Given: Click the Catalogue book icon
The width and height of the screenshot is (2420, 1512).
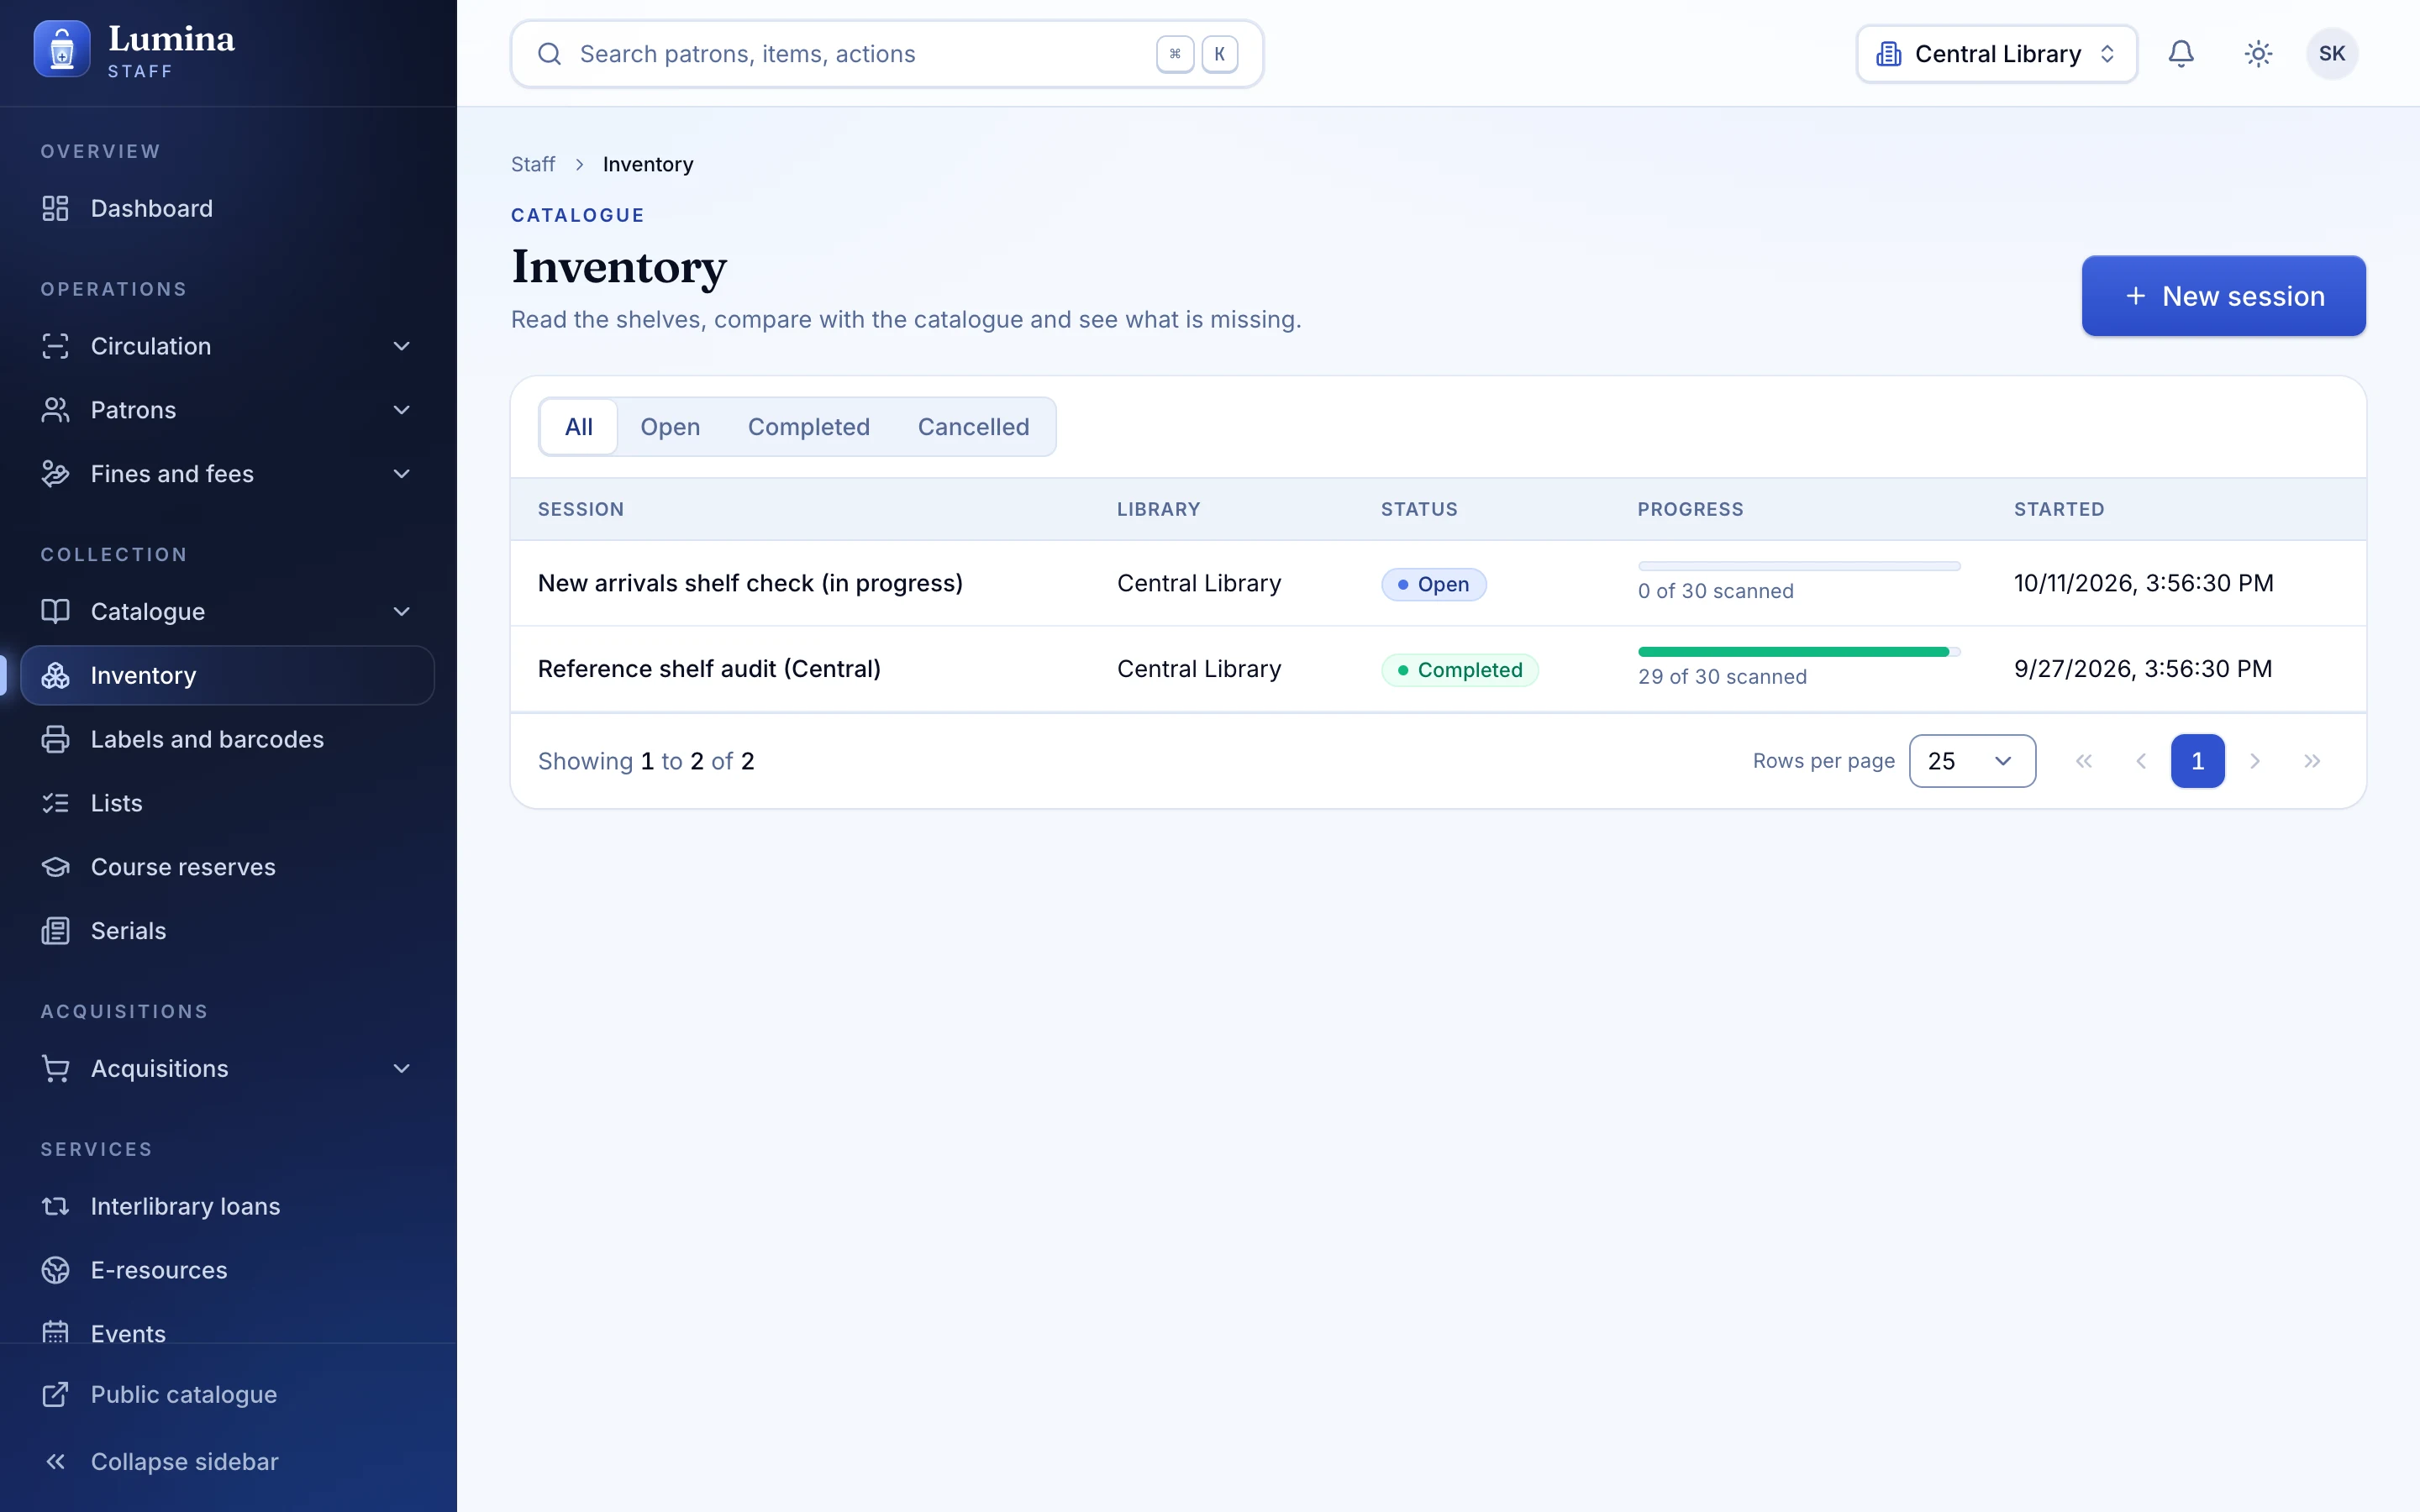Looking at the screenshot, I should pyautogui.click(x=55, y=611).
